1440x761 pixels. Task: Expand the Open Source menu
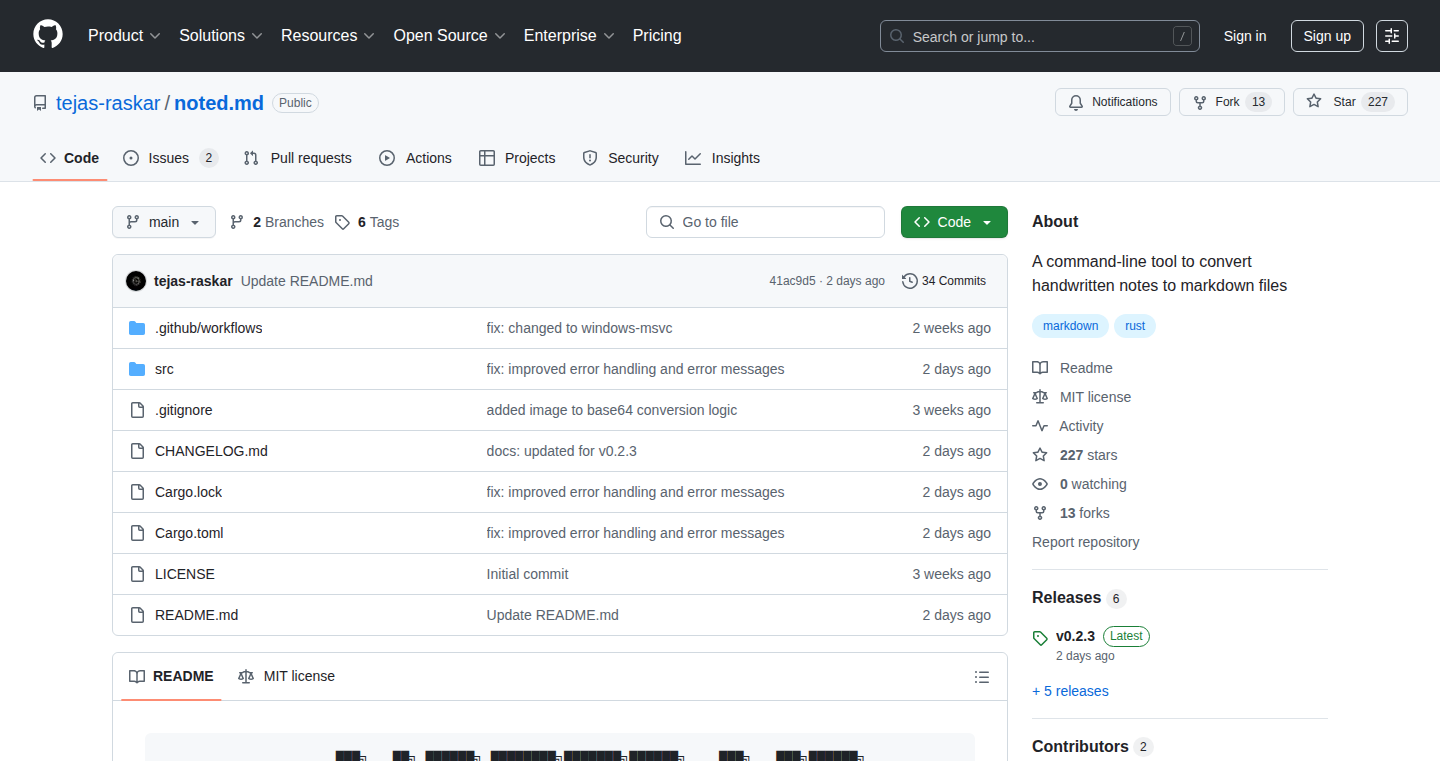[x=450, y=36]
